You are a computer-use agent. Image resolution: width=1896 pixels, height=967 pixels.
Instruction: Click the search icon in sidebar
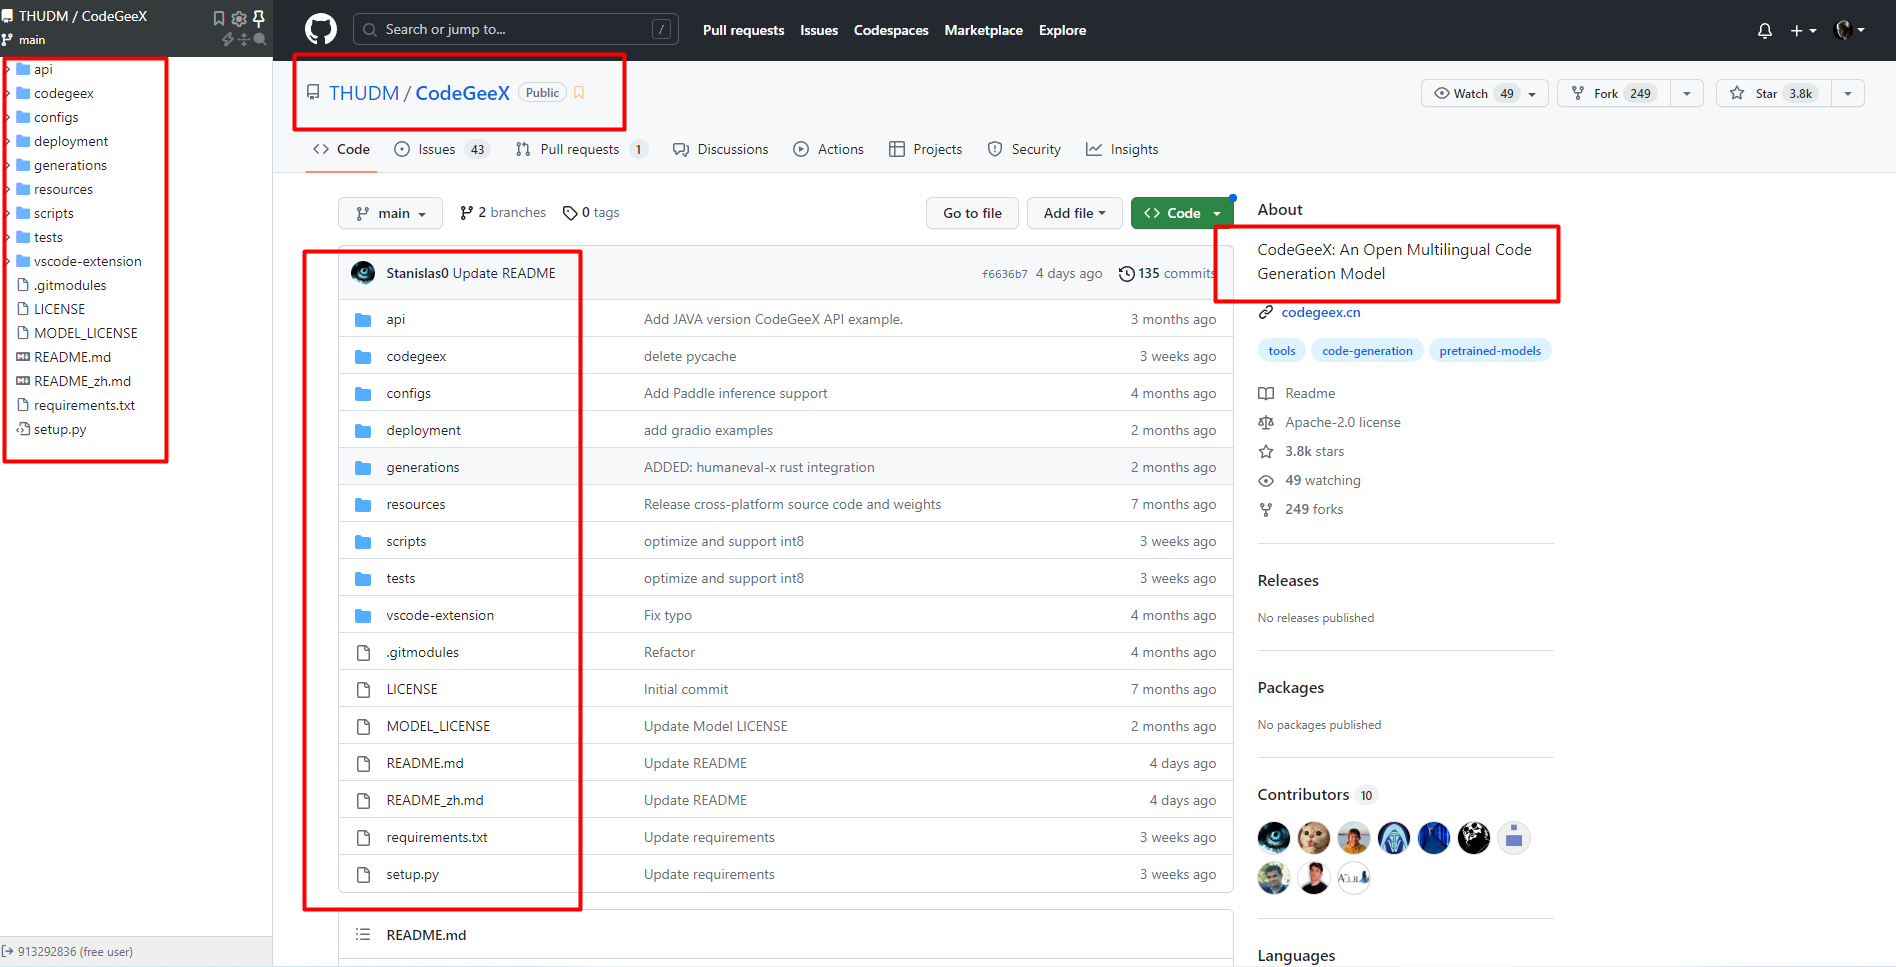260,39
